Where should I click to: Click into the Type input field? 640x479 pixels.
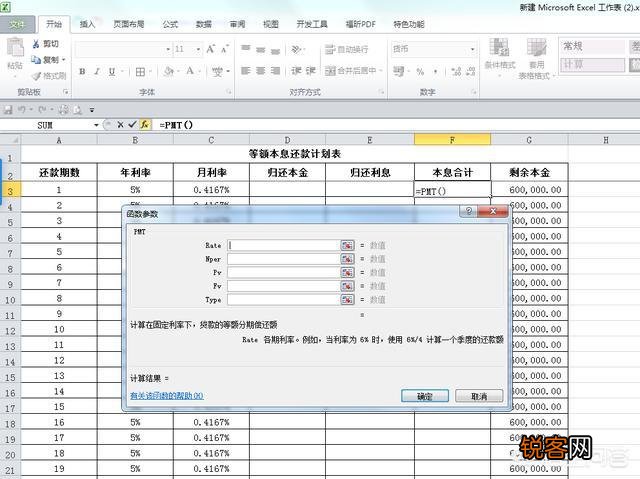coord(283,299)
